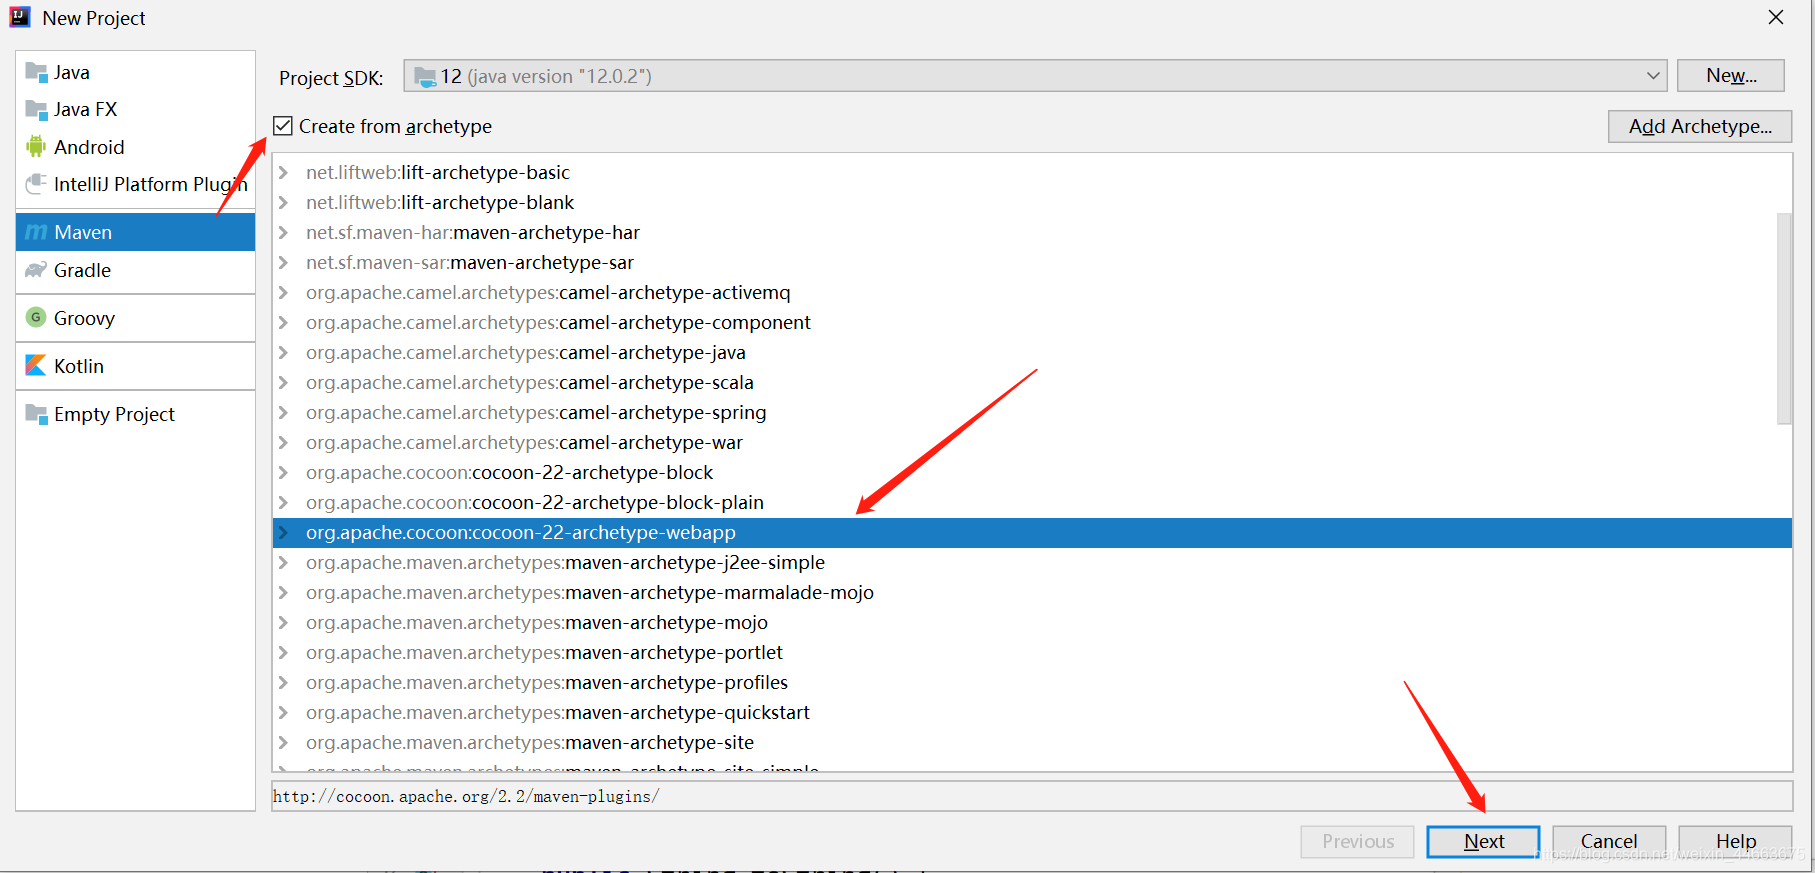Click the SDK folder icon in dropdown

click(425, 77)
